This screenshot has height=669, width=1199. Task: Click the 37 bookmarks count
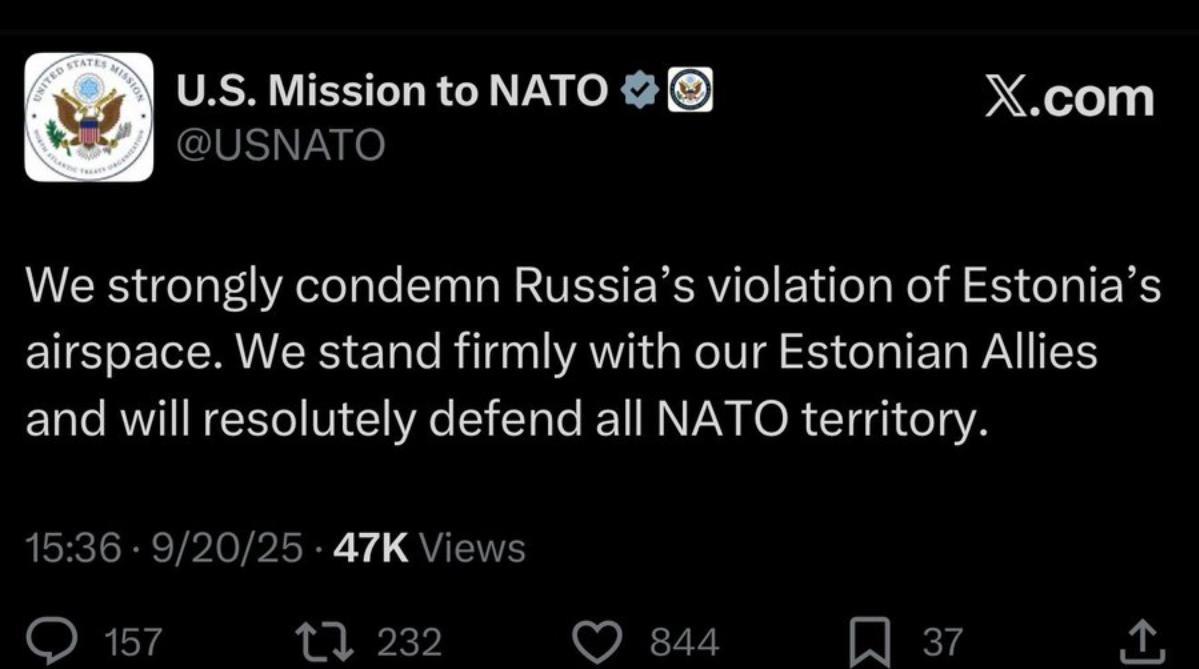pos(941,641)
